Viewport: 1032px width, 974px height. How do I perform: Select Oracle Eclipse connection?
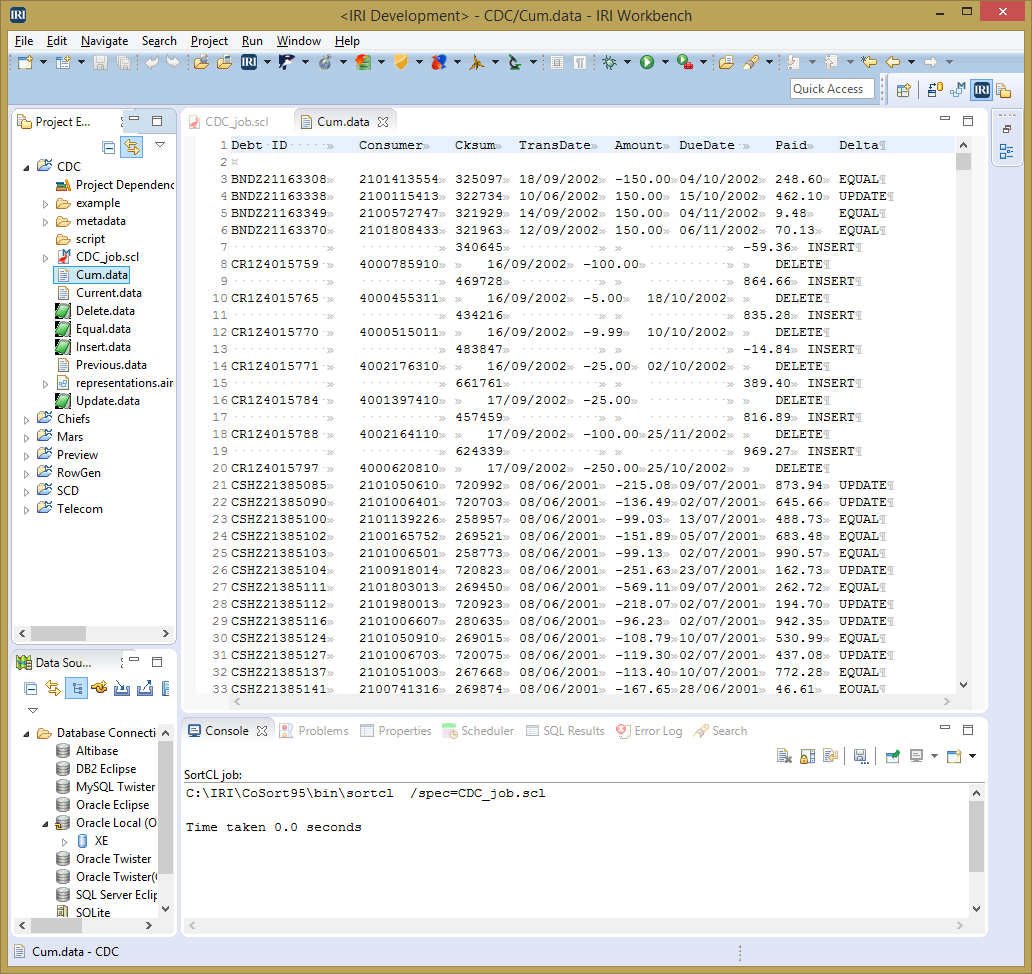coord(113,805)
